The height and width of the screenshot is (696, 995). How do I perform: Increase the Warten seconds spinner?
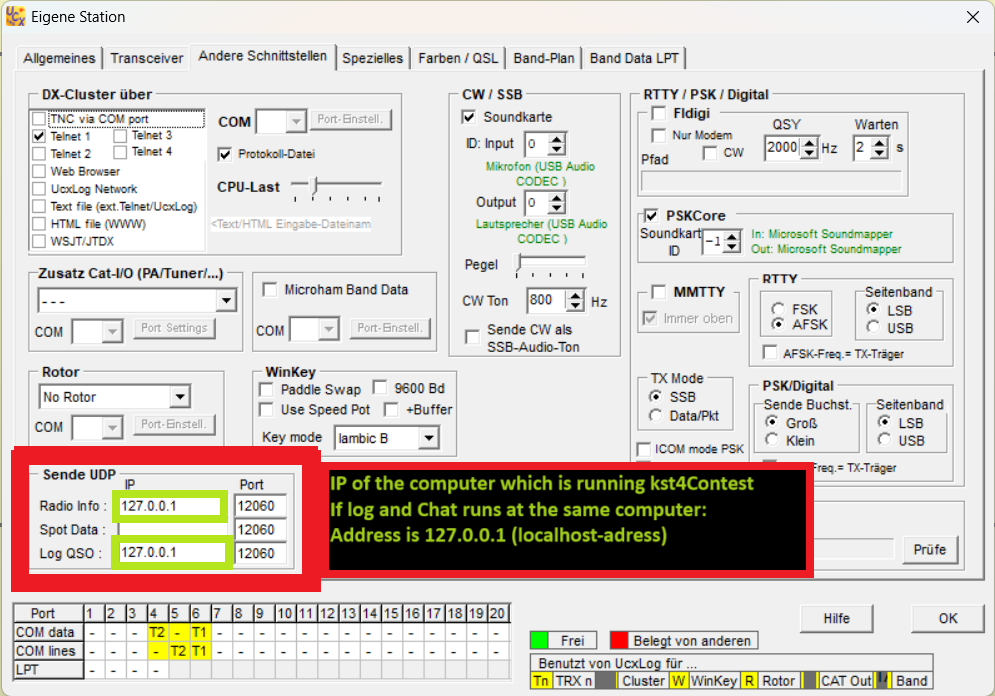tap(879, 142)
